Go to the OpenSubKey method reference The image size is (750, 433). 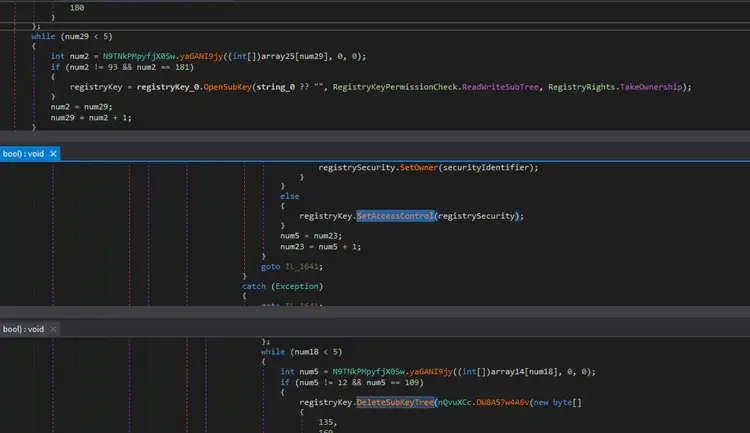228,87
